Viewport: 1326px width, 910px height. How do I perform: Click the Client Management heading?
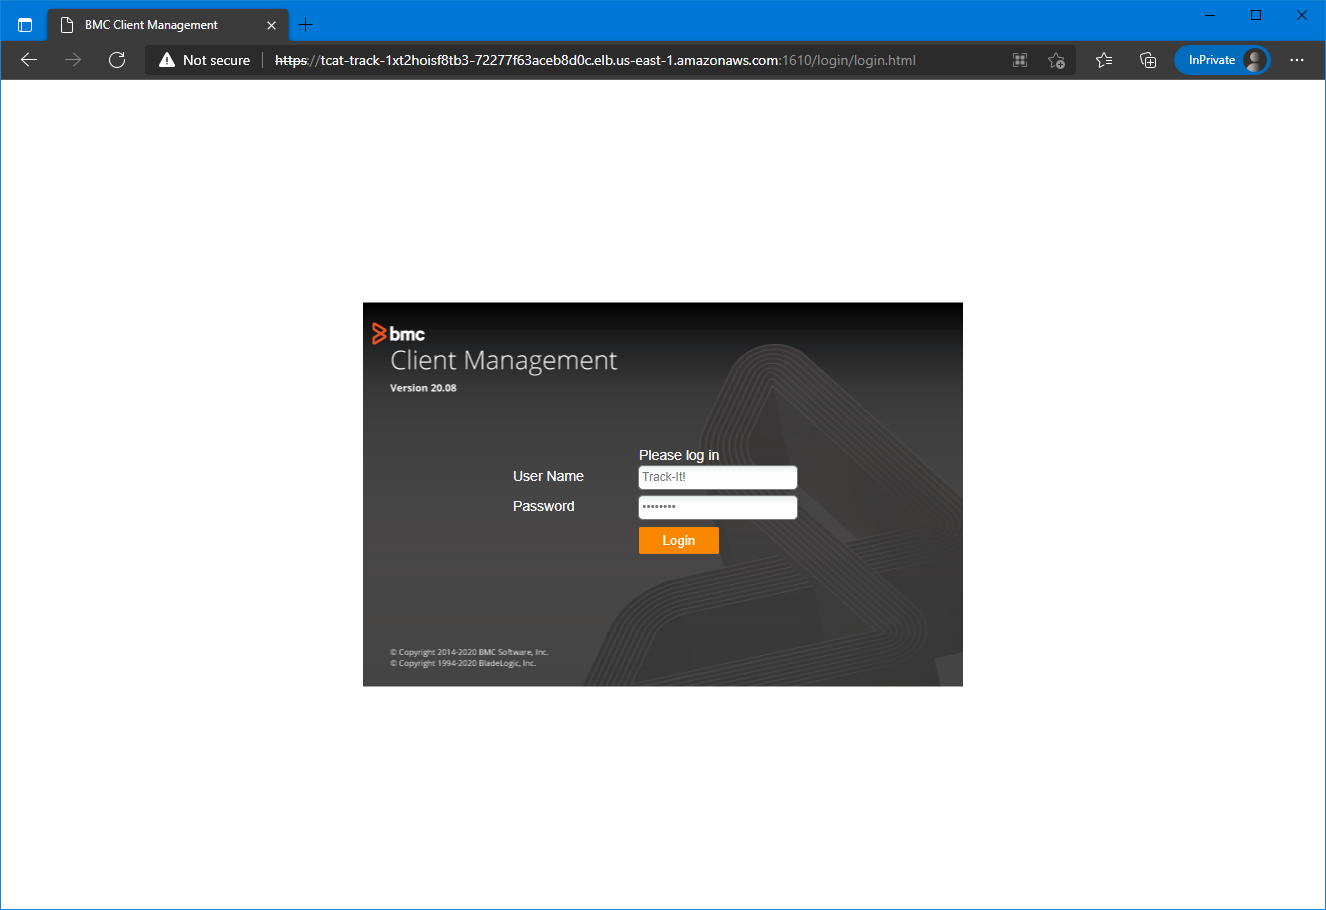(504, 360)
